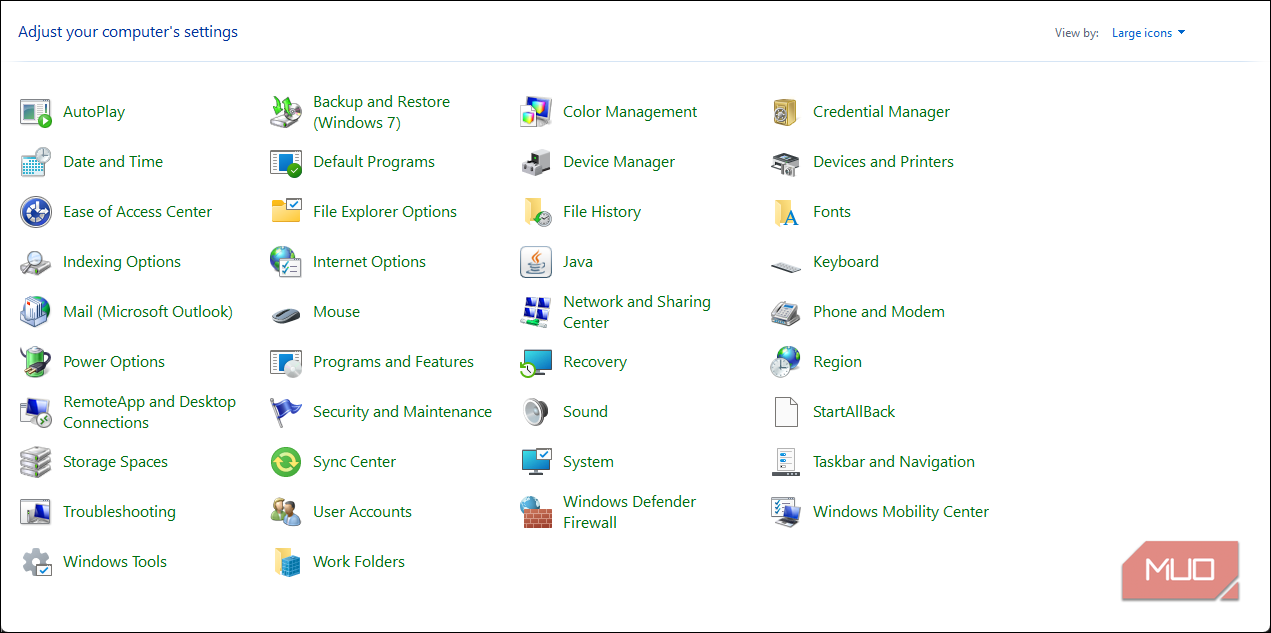This screenshot has width=1271, height=633.
Task: Click the Backup and Restore icon
Action: click(286, 112)
